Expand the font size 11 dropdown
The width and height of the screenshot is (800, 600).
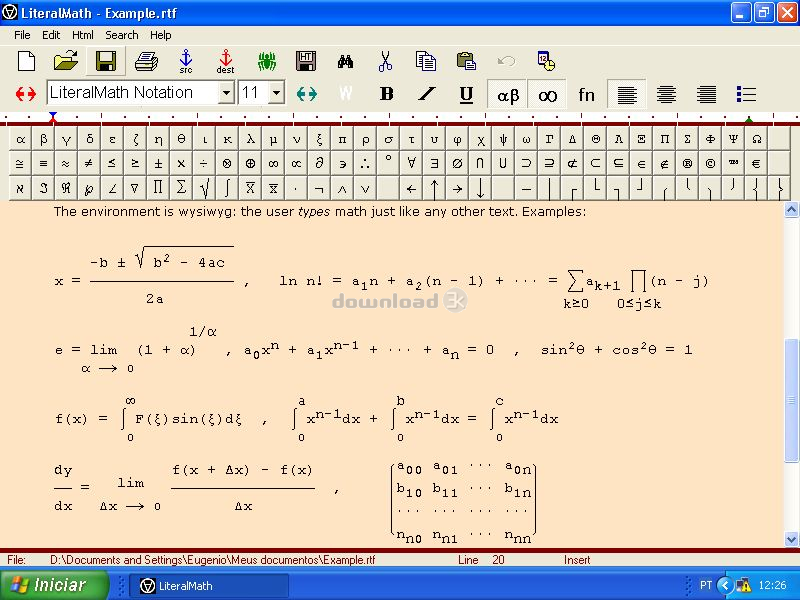(x=276, y=93)
